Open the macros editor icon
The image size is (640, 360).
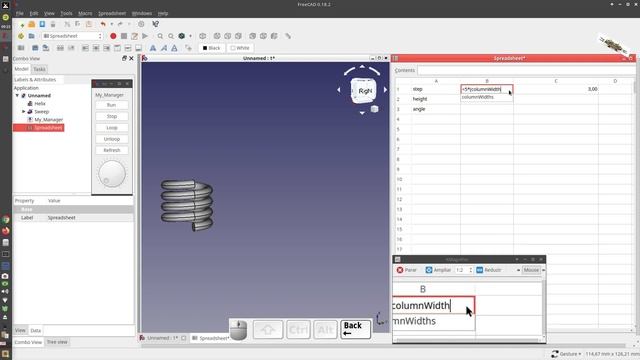134,36
